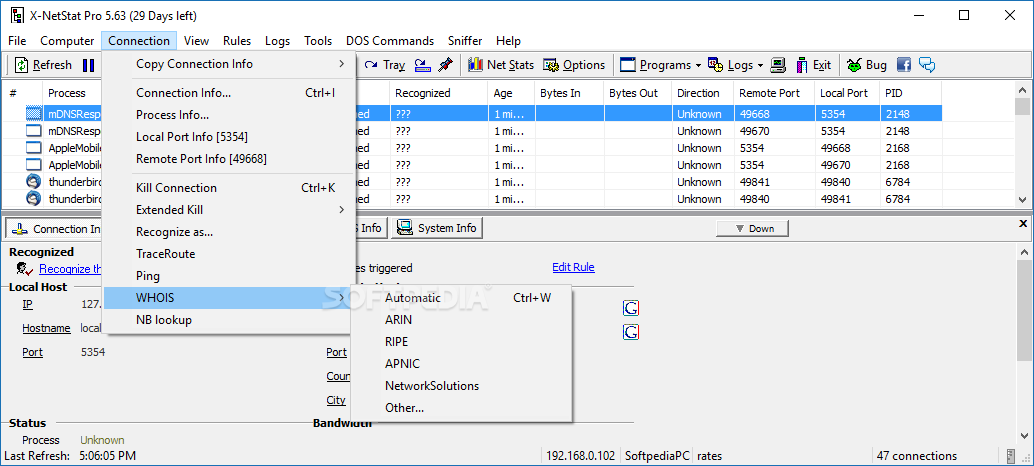This screenshot has width=1034, height=466.
Task: Choose Process Info... menu entry
Action: tap(229, 115)
